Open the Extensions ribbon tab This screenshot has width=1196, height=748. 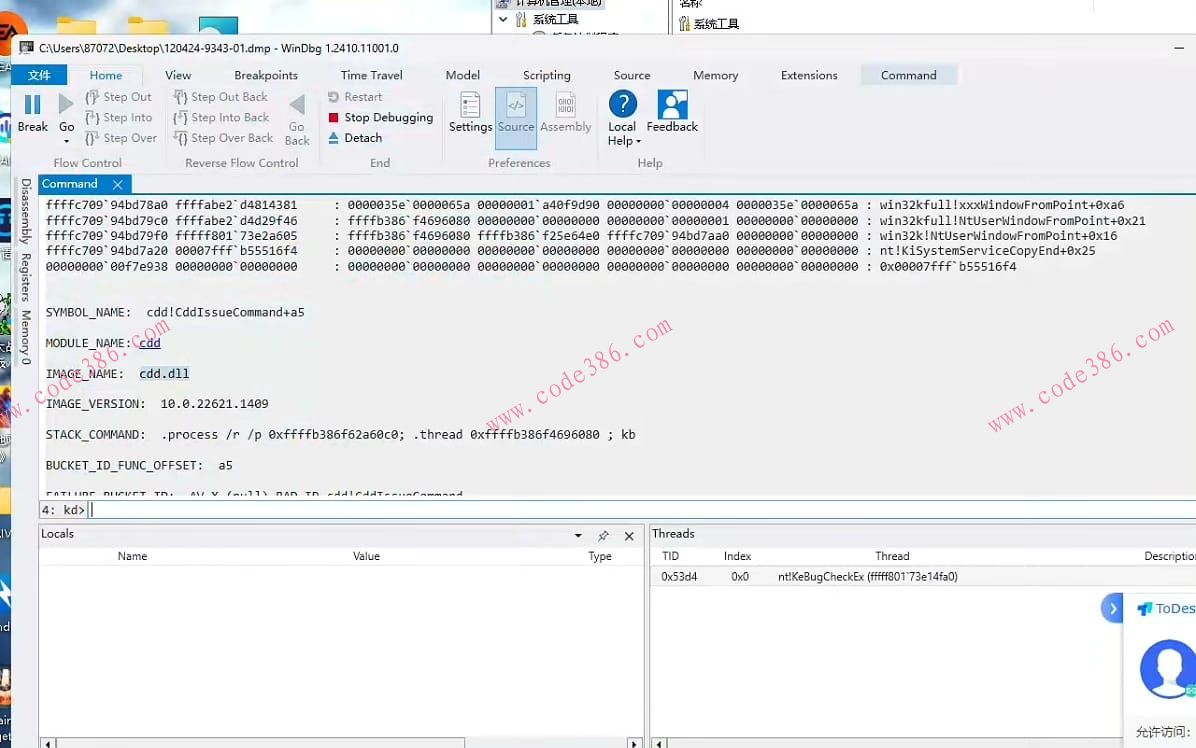[x=809, y=75]
